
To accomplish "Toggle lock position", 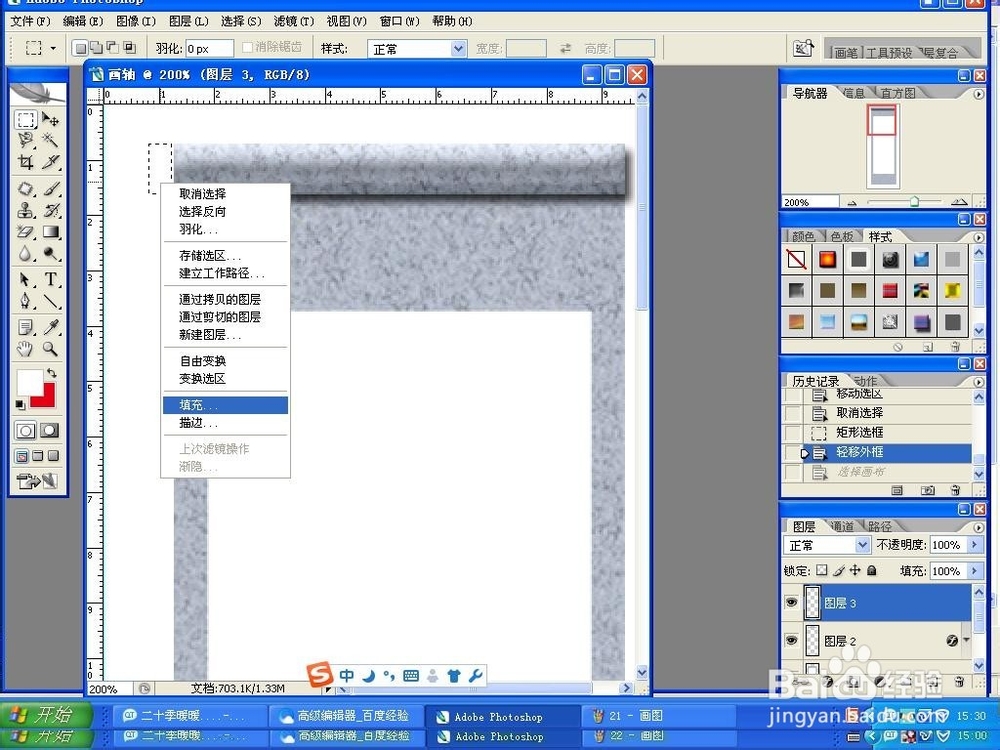I will tap(855, 570).
